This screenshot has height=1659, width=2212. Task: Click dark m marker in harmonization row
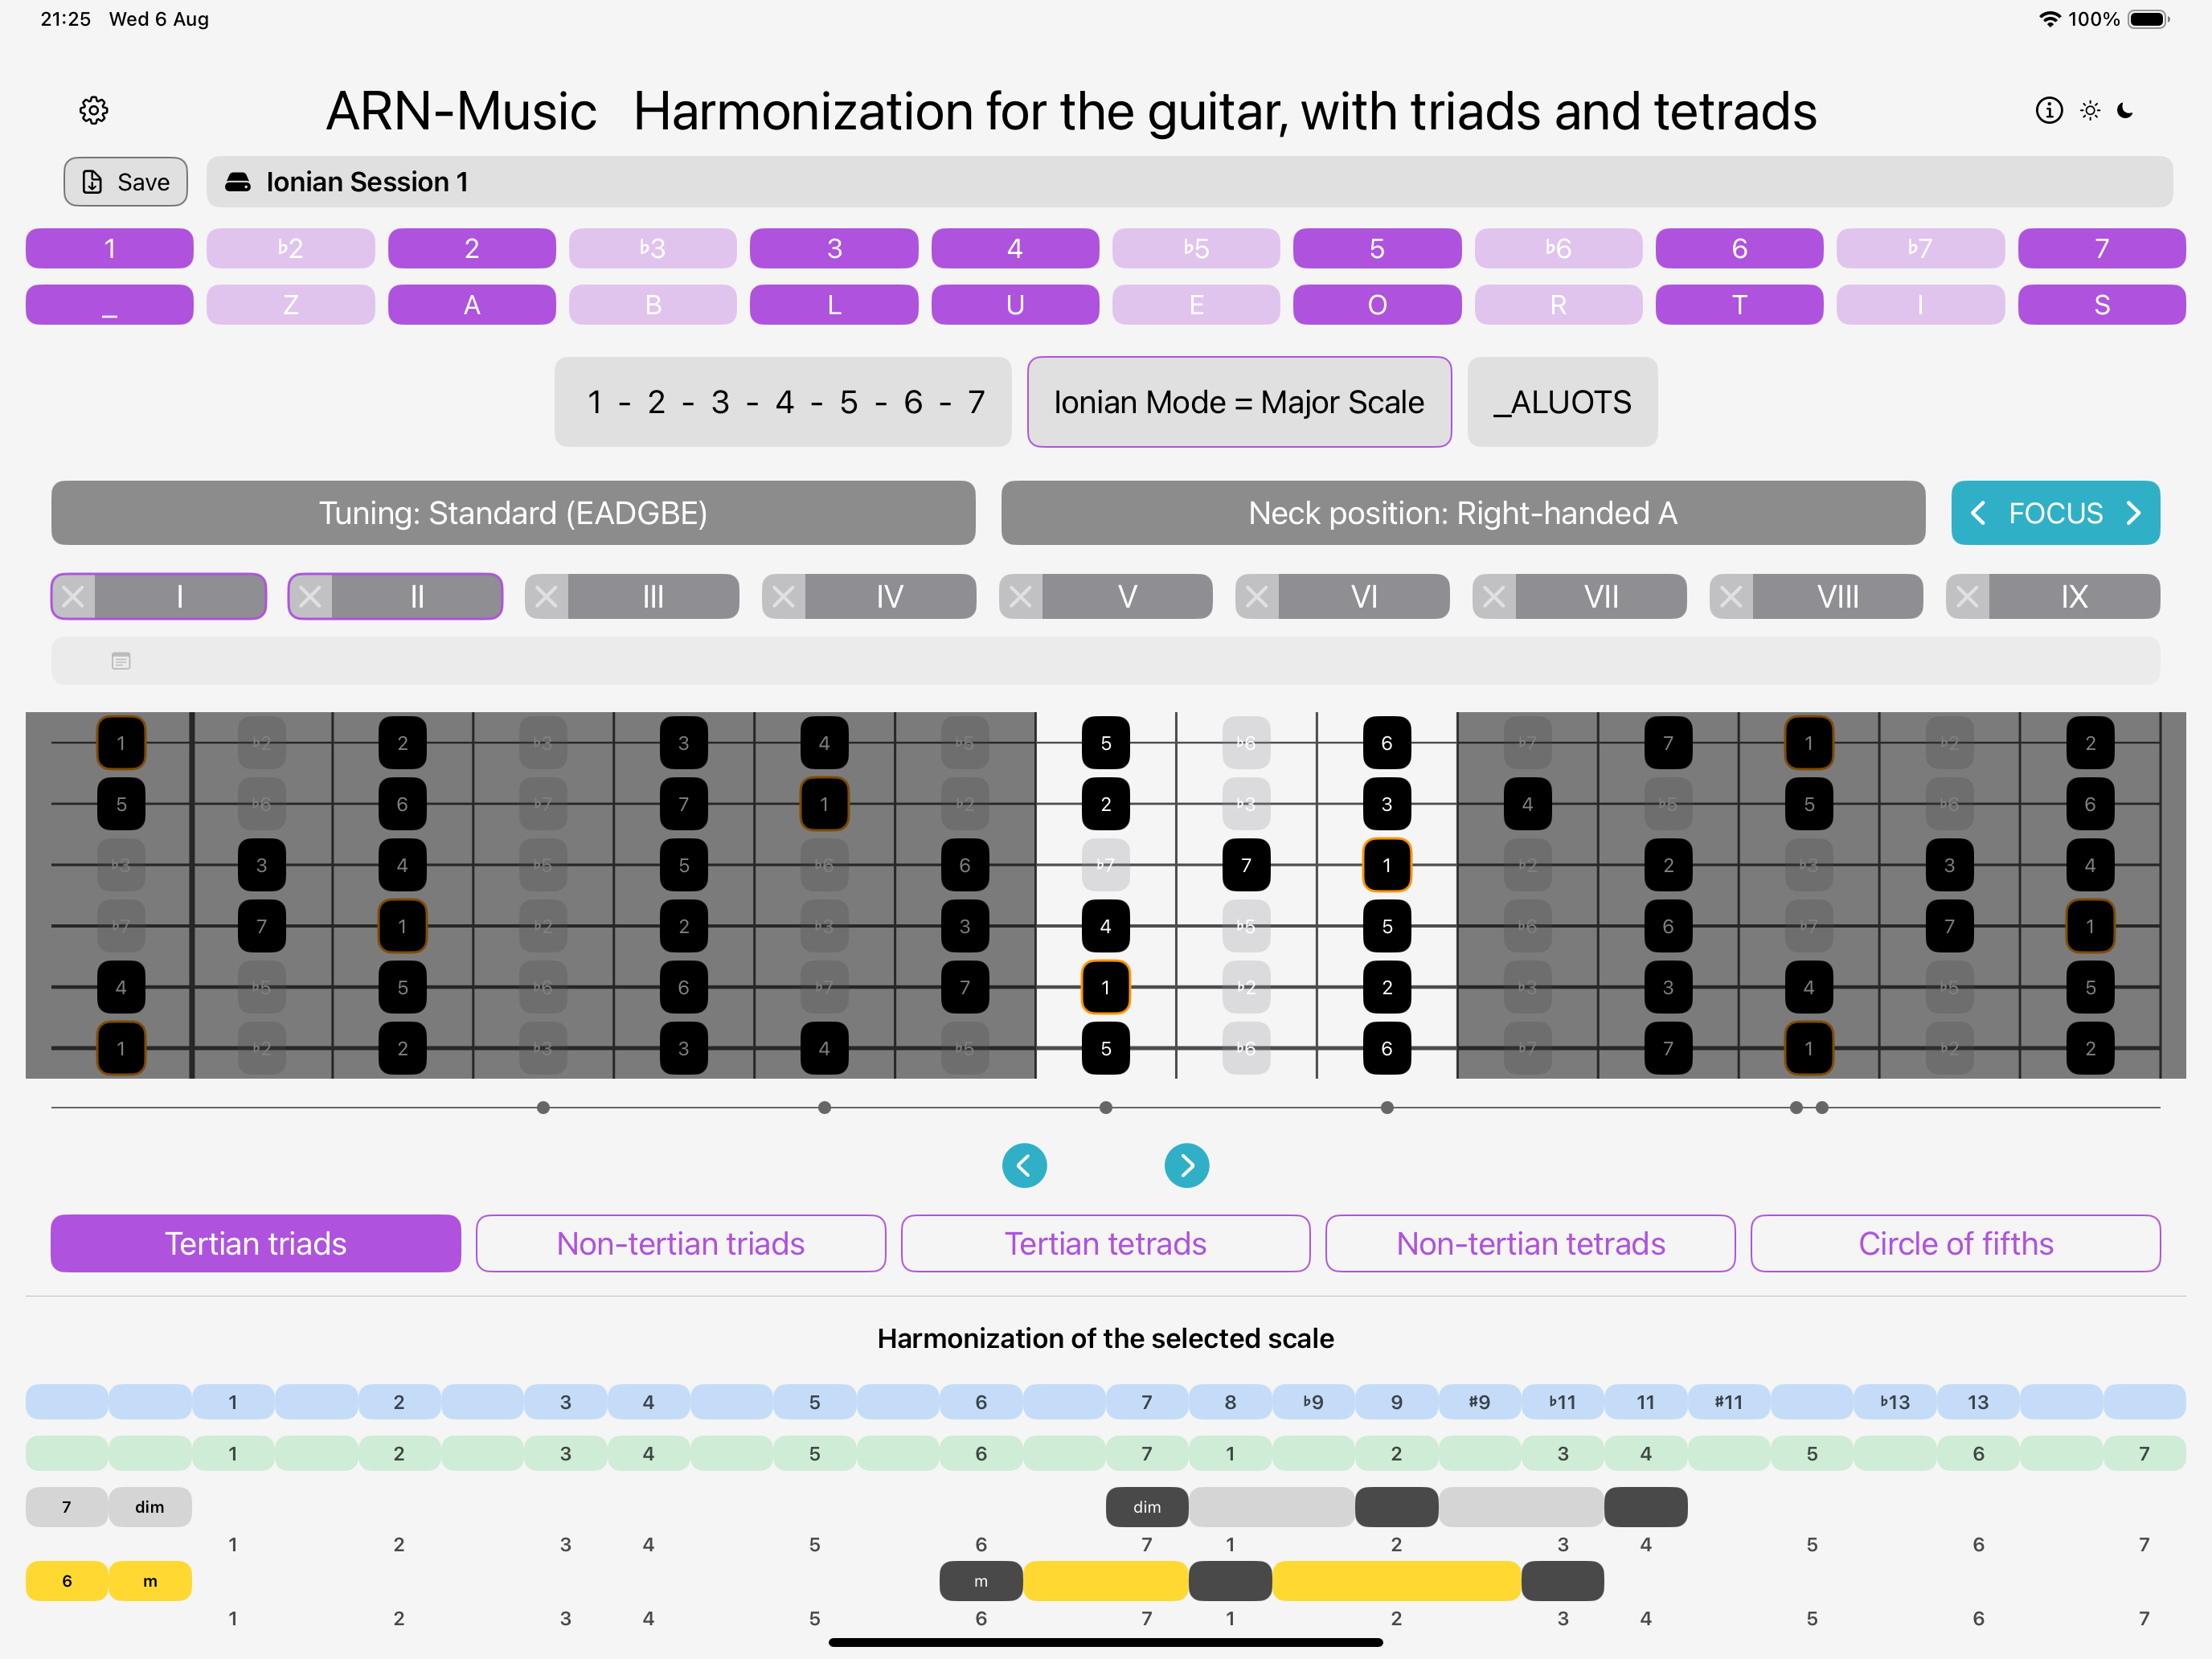click(981, 1581)
